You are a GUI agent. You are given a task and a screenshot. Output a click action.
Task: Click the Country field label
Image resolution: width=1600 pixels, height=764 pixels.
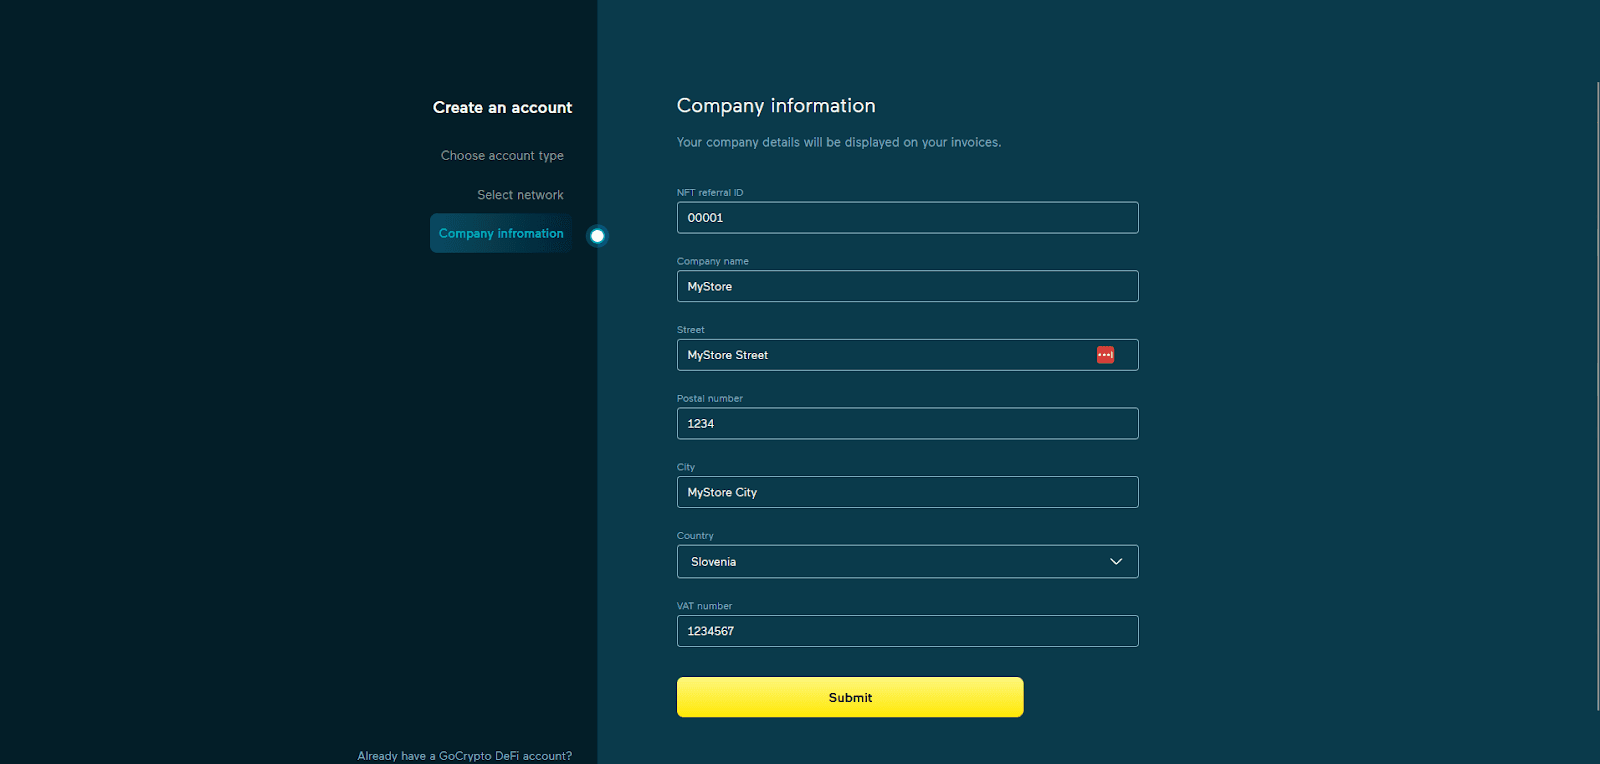(695, 536)
